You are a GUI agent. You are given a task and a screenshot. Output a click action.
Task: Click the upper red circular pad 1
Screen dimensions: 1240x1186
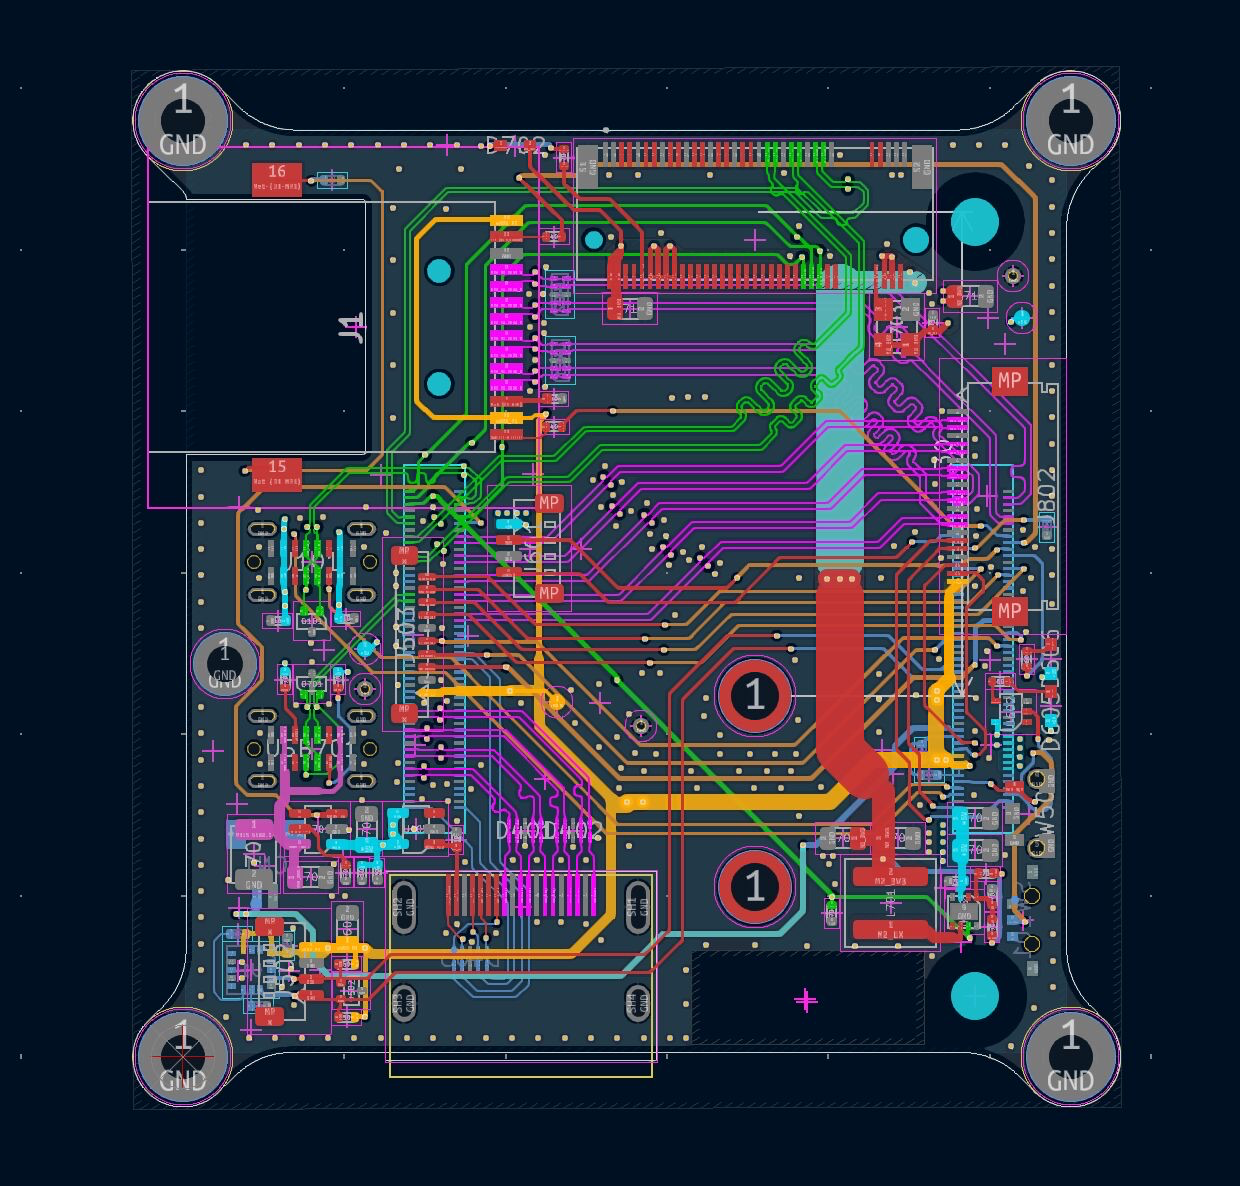[755, 695]
